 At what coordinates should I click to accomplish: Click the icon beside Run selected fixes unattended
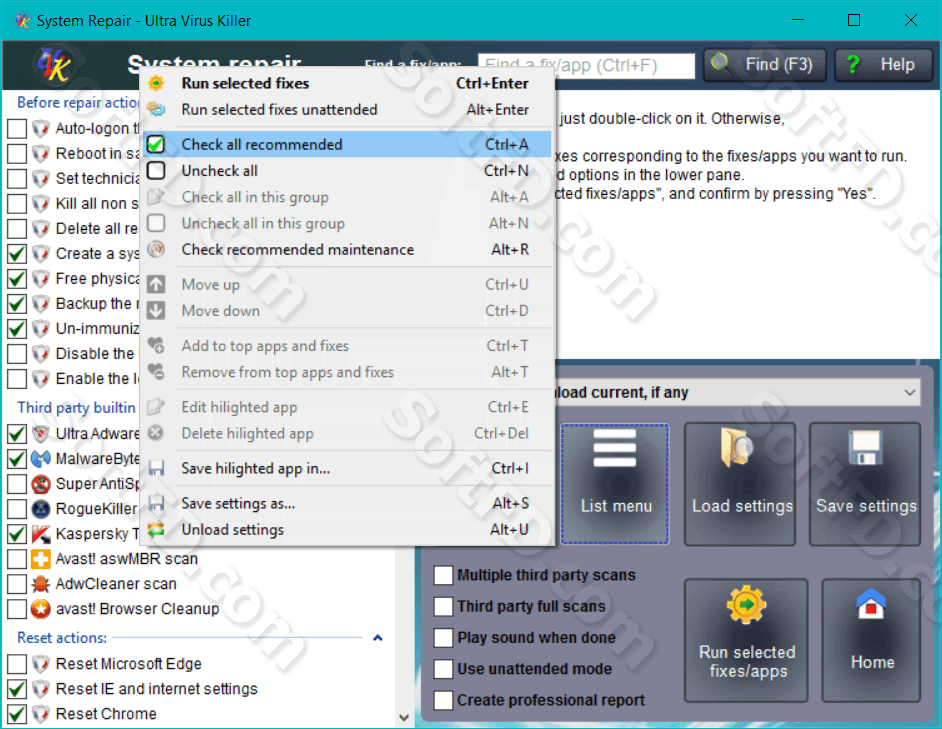156,109
